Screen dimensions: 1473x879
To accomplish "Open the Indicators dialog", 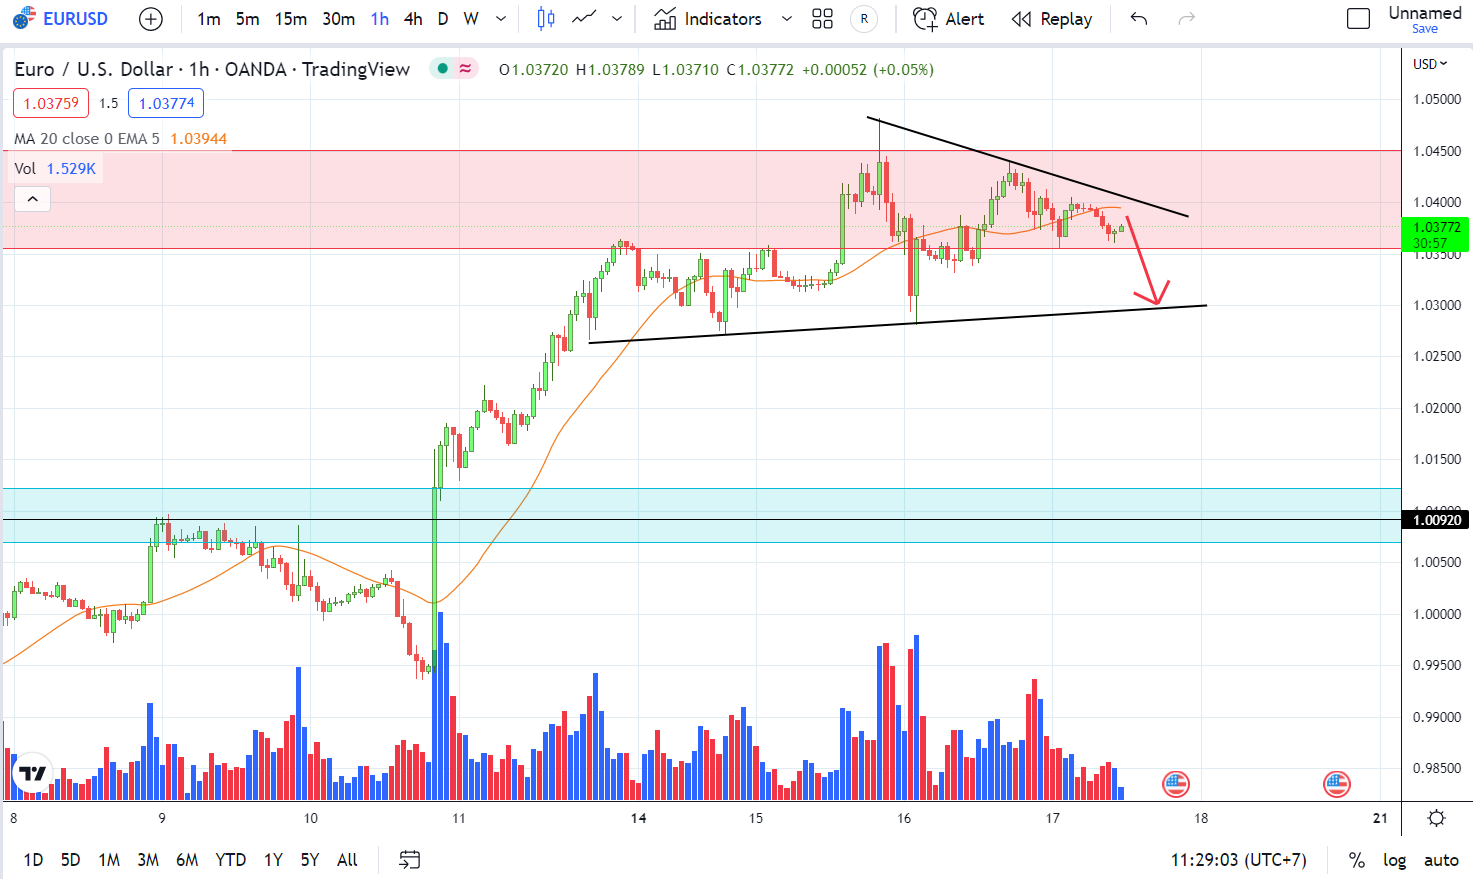I will tap(708, 18).
